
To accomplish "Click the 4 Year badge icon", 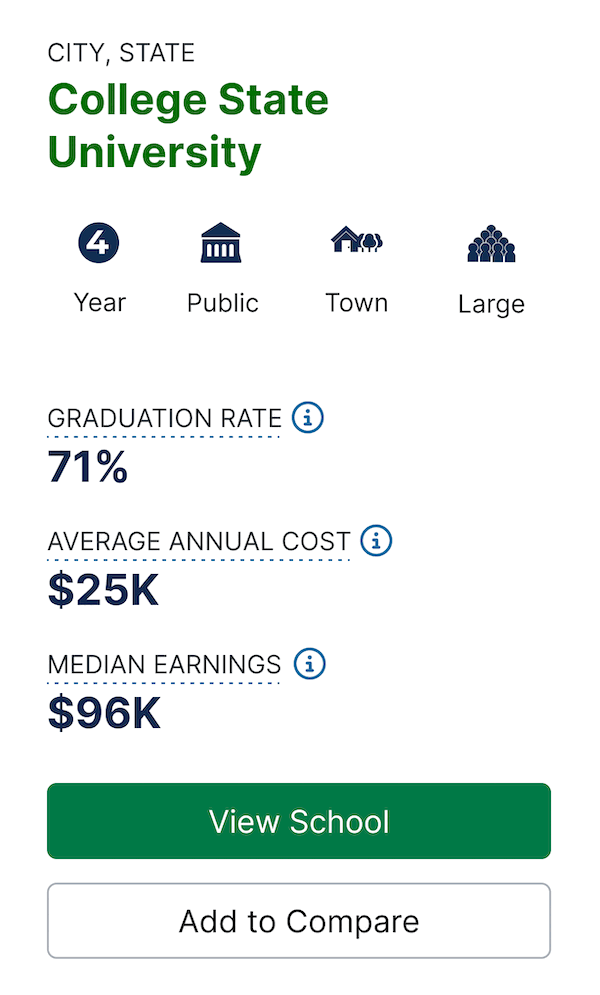I will [99, 242].
